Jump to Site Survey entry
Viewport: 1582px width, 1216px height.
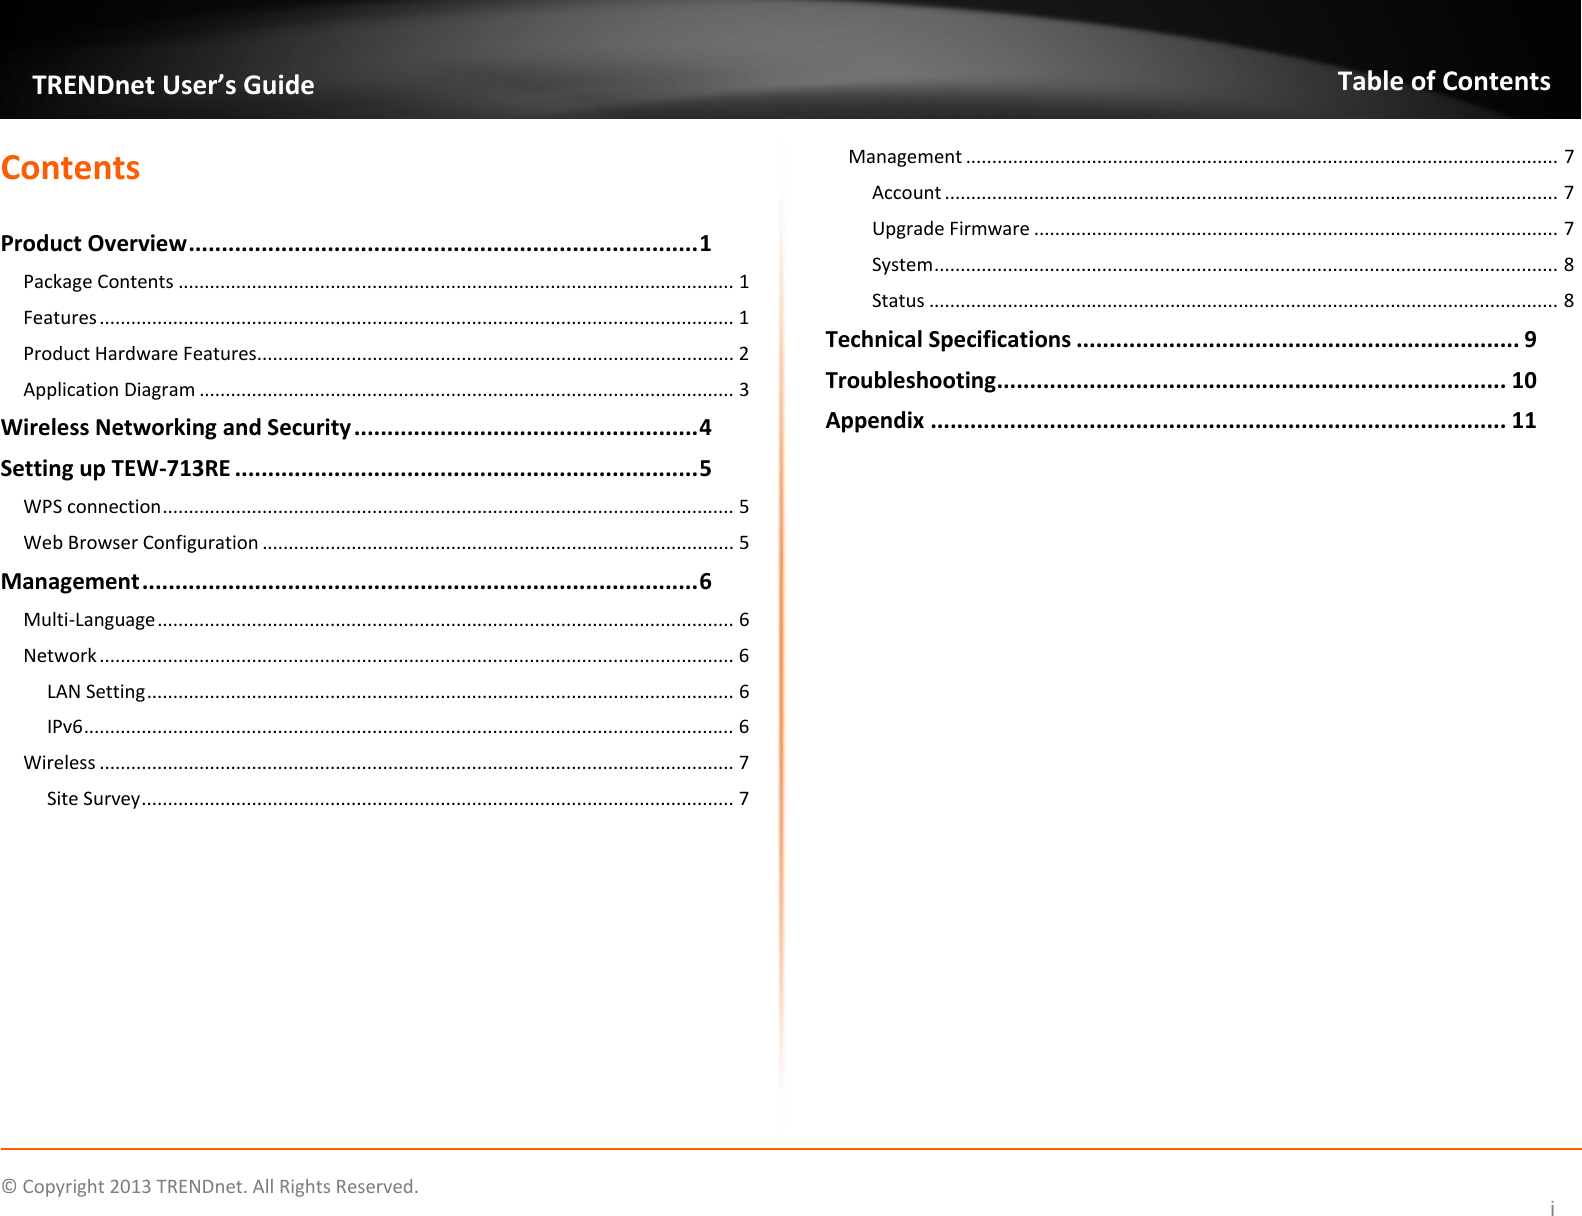[398, 798]
